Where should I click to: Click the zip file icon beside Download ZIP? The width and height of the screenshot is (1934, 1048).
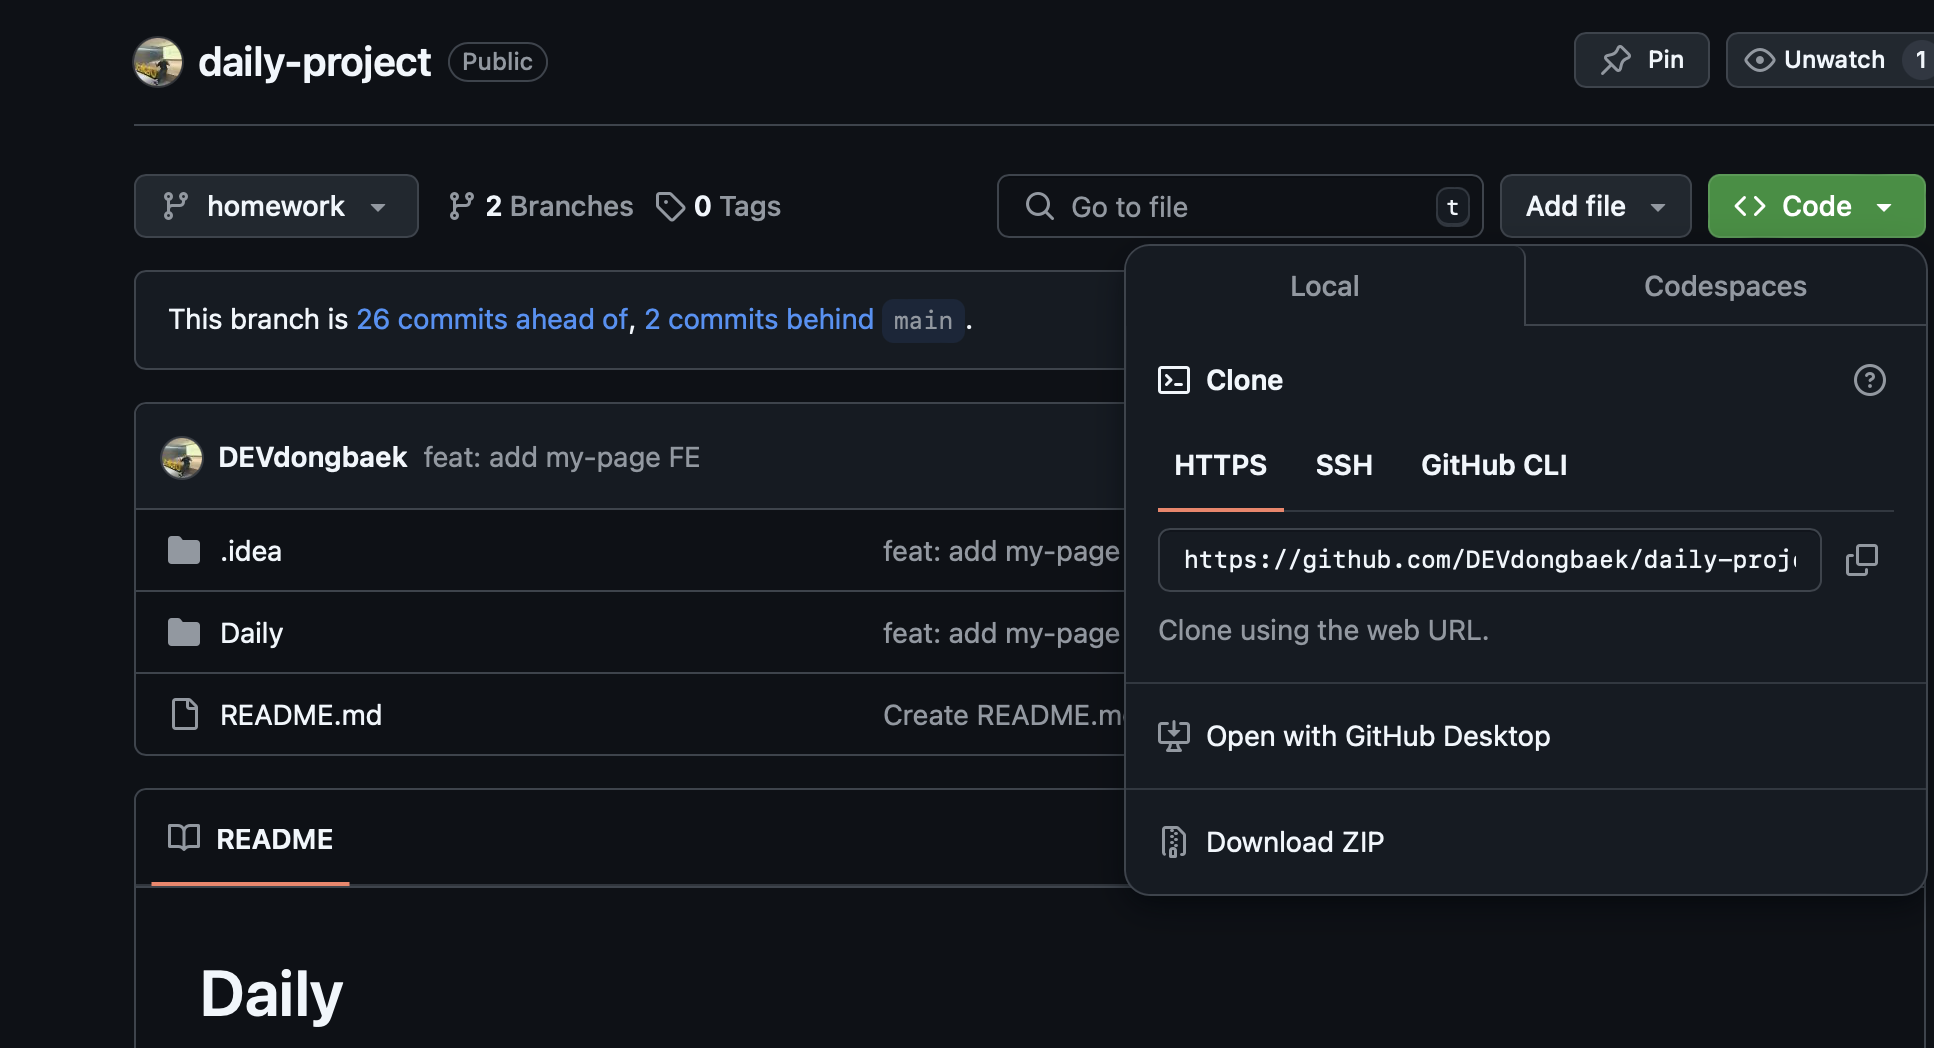coord(1174,842)
